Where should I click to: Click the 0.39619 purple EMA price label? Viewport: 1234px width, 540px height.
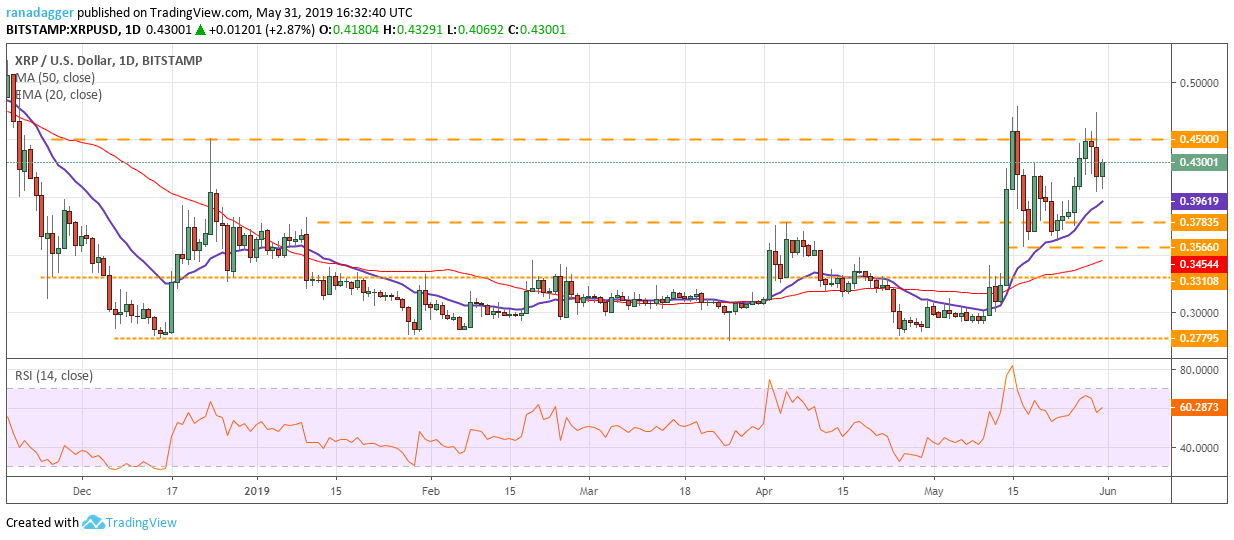click(x=1200, y=201)
